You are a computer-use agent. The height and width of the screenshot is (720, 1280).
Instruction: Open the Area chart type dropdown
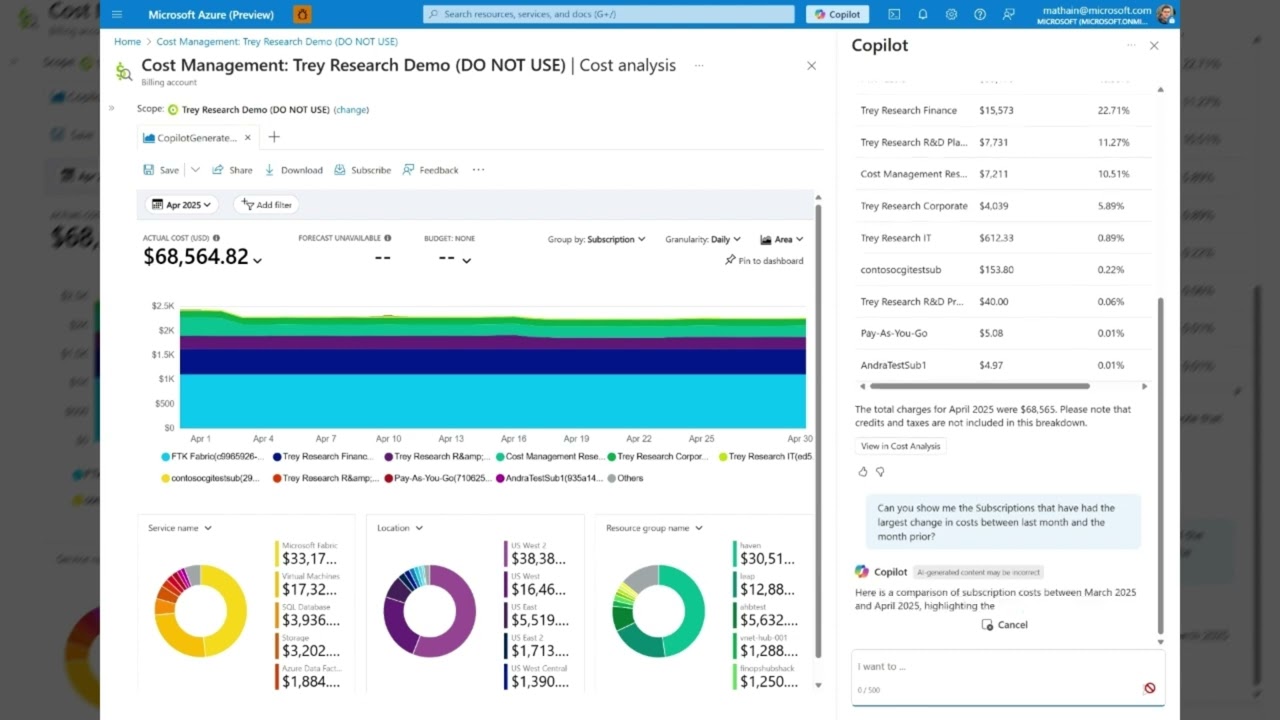[x=782, y=239]
